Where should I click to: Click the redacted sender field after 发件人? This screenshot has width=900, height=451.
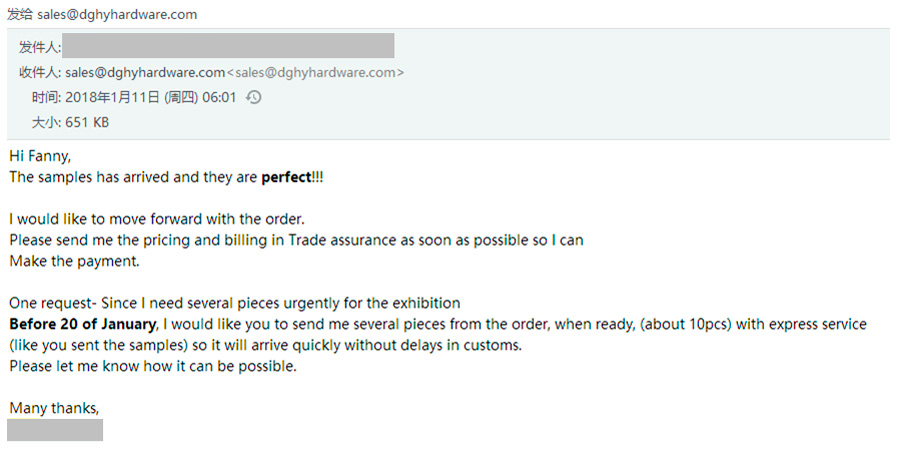[x=228, y=46]
